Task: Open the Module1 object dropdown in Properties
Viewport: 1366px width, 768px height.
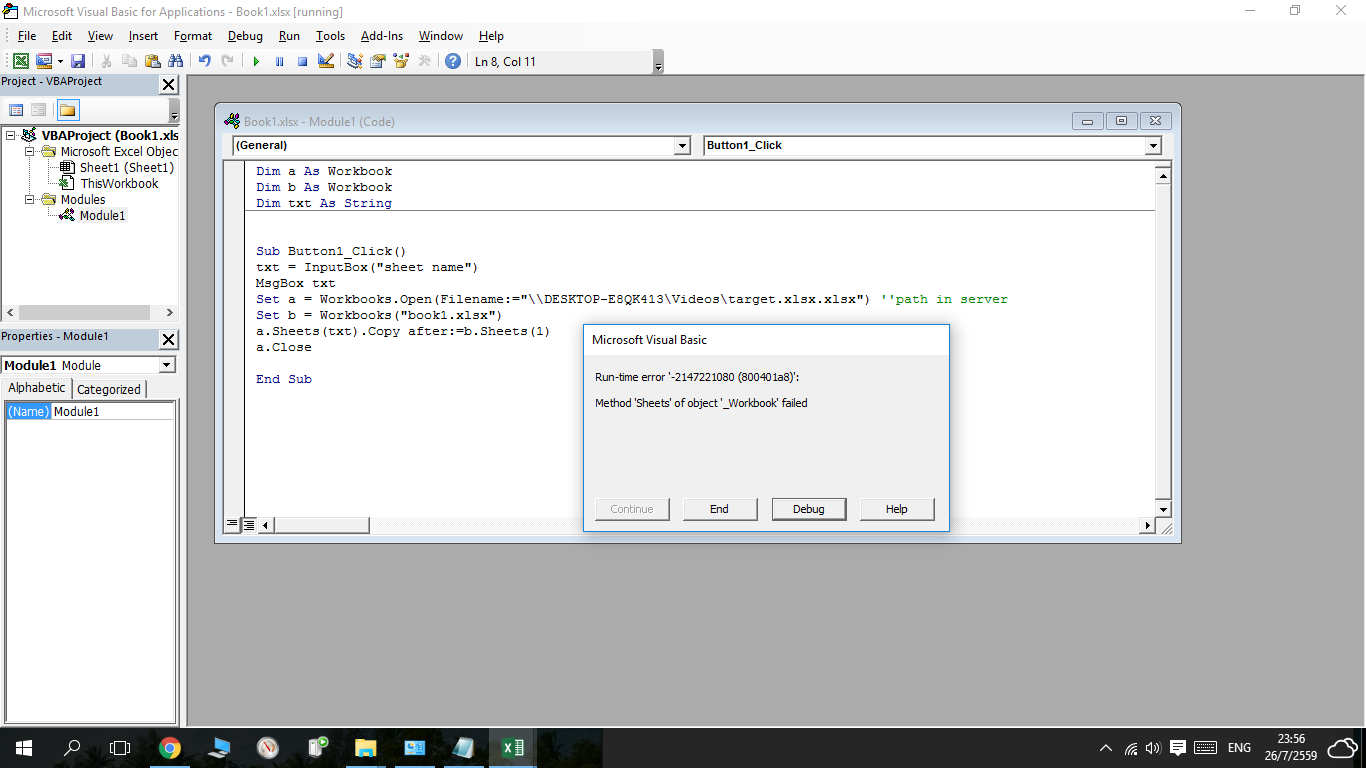Action: (x=167, y=366)
